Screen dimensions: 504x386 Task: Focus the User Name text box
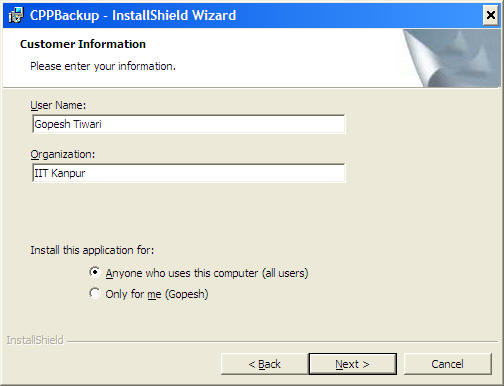189,124
